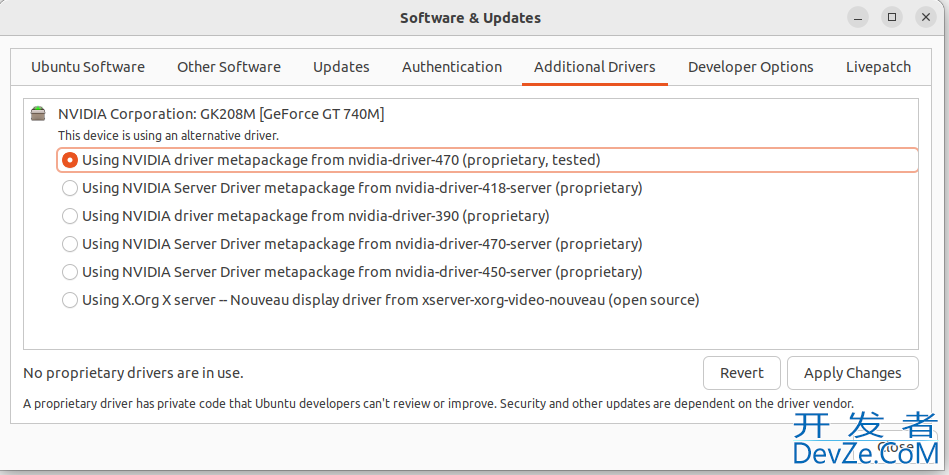
Task: Close the window using the title bar X
Action: click(x=926, y=18)
